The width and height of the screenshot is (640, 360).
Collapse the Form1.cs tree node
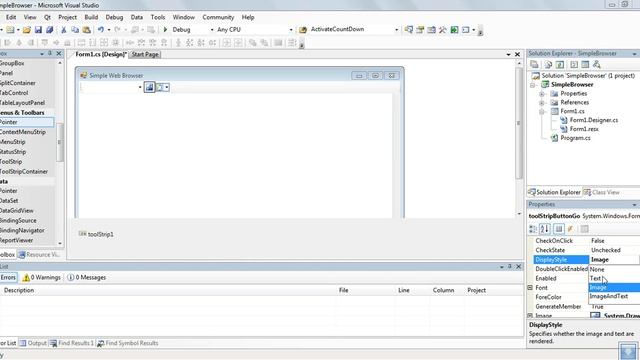542,111
